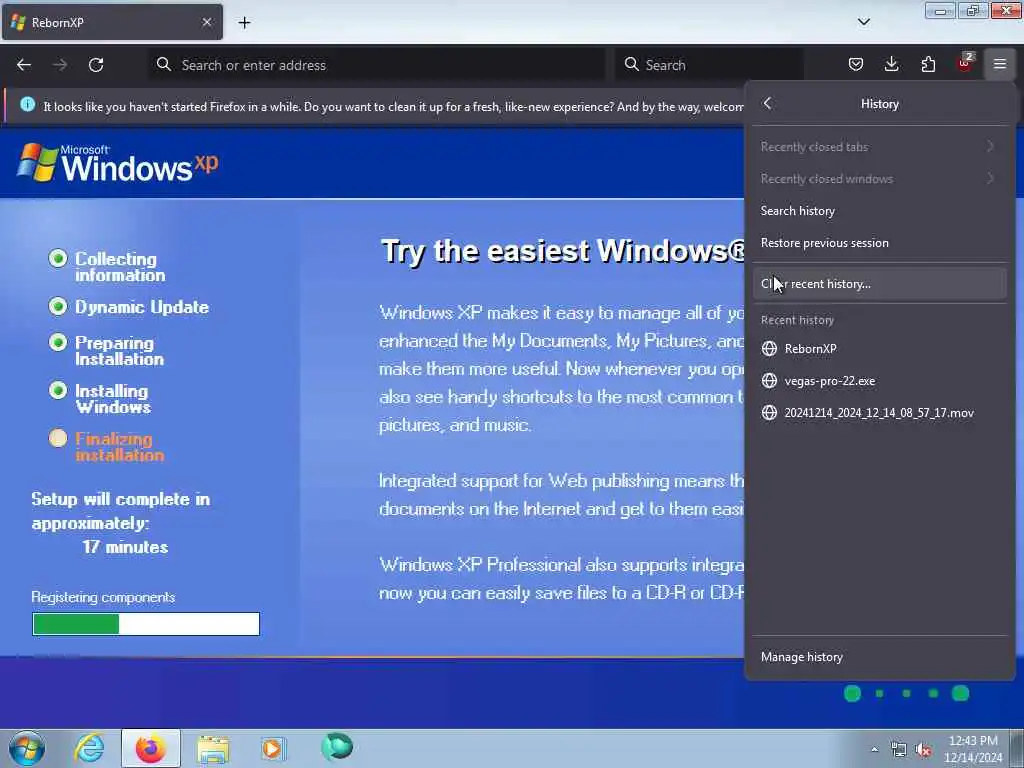Select Clear recent history
The height and width of the screenshot is (768, 1024).
click(879, 284)
